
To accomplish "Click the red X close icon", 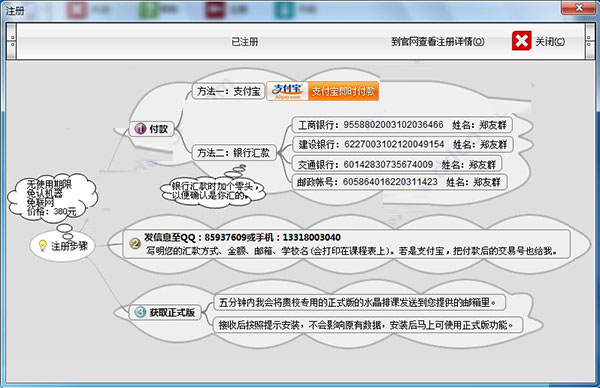I will pyautogui.click(x=522, y=41).
